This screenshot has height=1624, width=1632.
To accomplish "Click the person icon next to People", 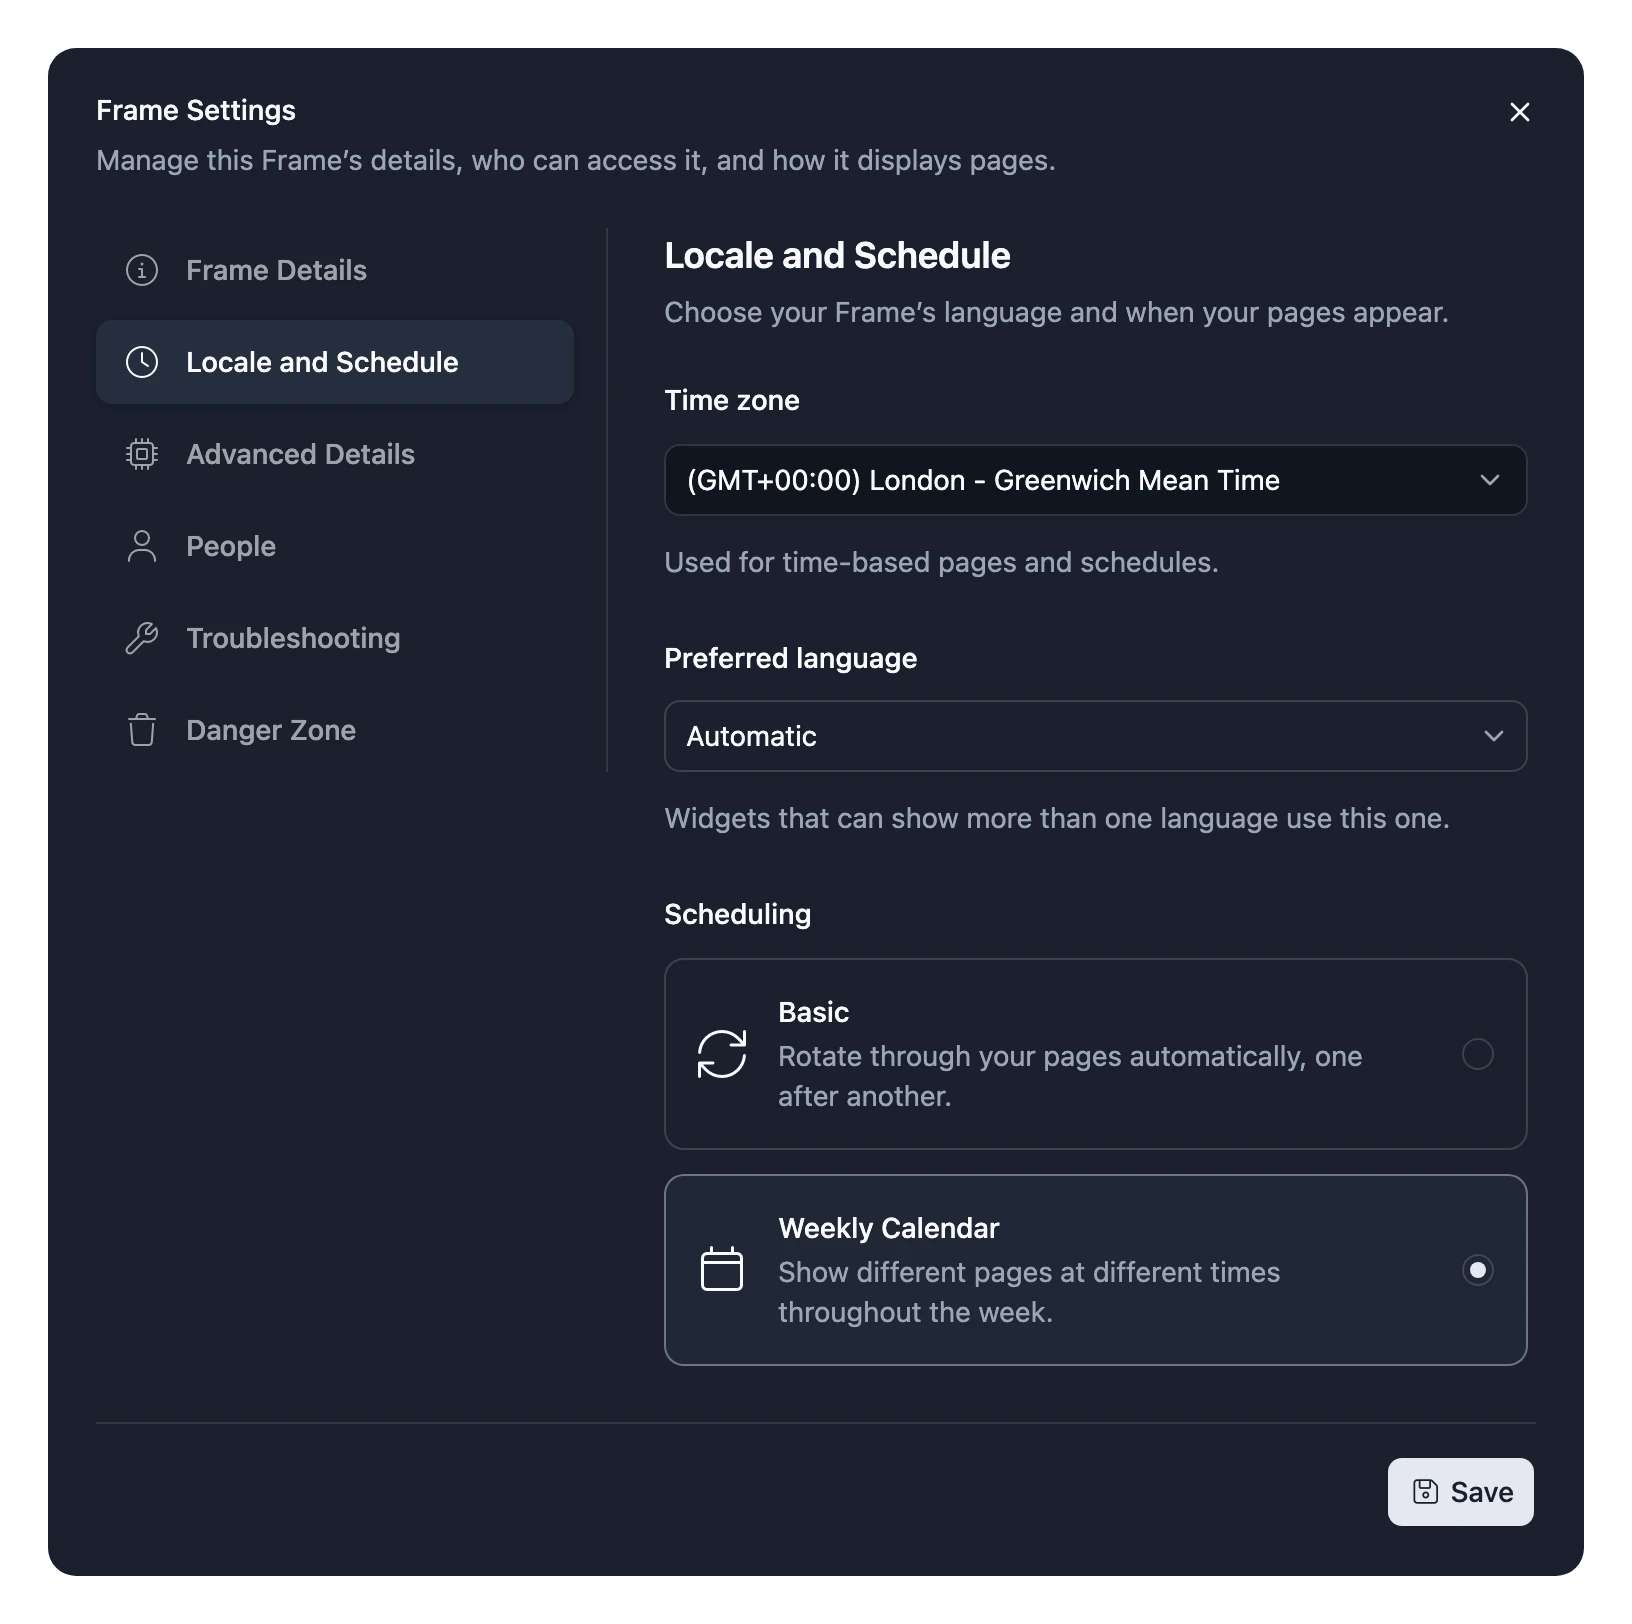I will 142,546.
